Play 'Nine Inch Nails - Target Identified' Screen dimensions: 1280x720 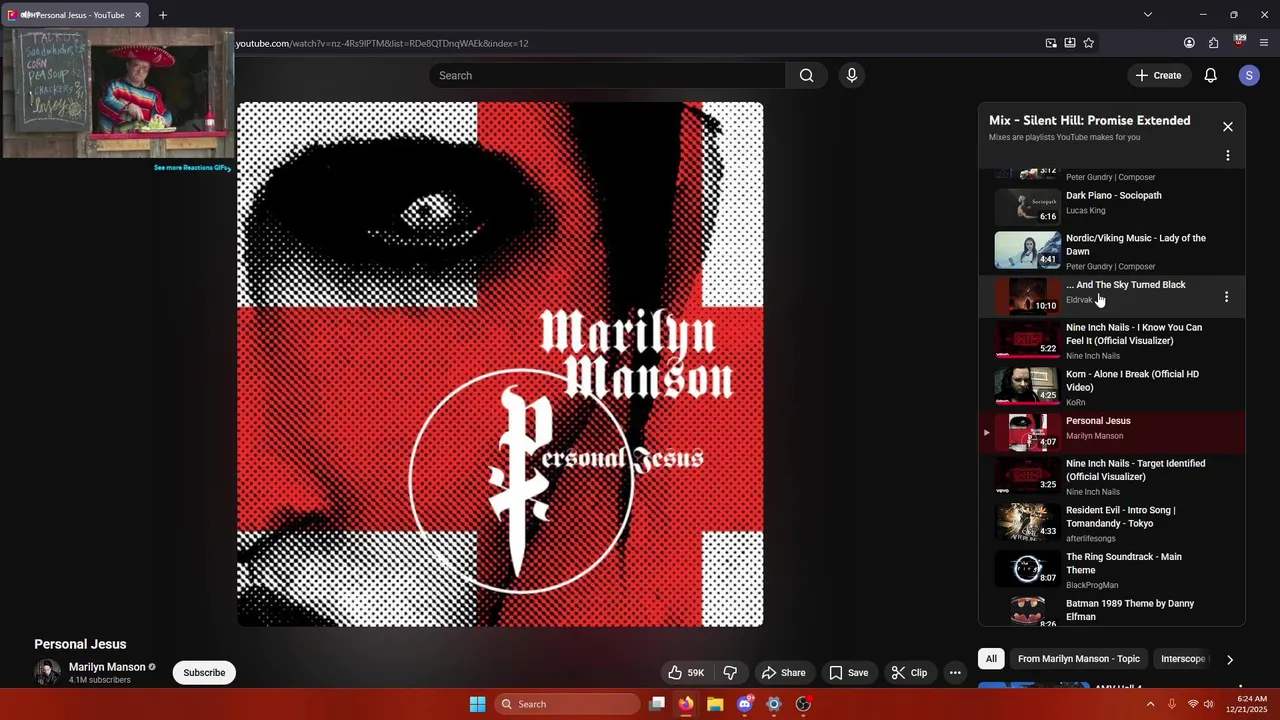click(x=1111, y=477)
